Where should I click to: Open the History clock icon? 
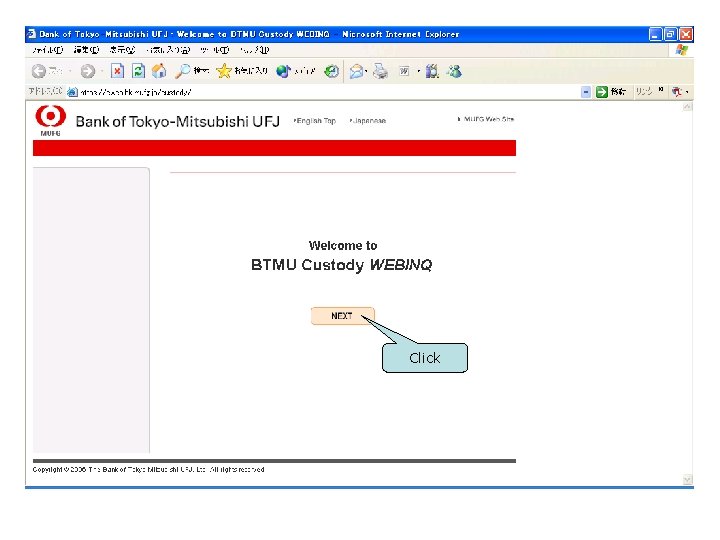331,71
